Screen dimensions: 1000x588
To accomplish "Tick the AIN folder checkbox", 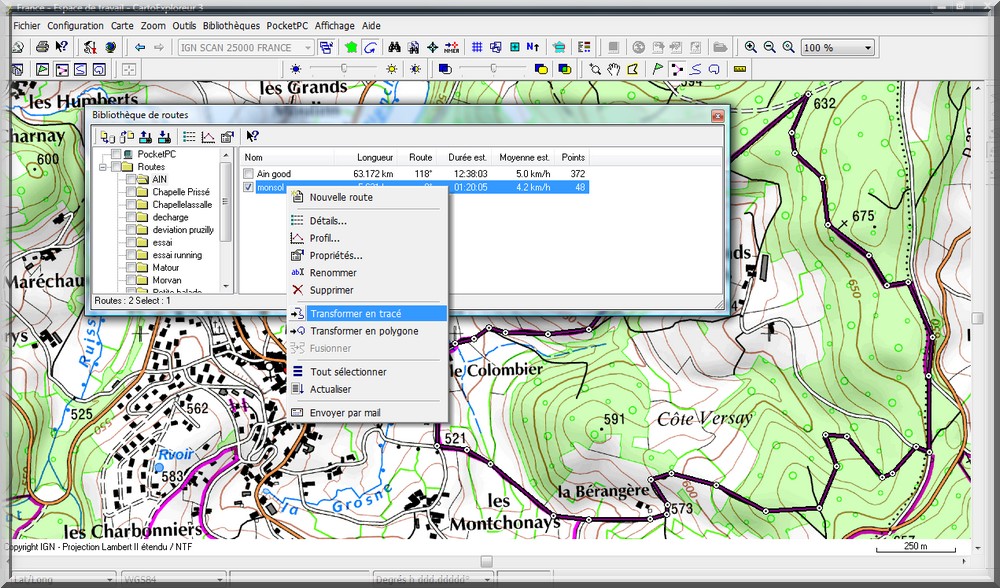I will pyautogui.click(x=131, y=179).
